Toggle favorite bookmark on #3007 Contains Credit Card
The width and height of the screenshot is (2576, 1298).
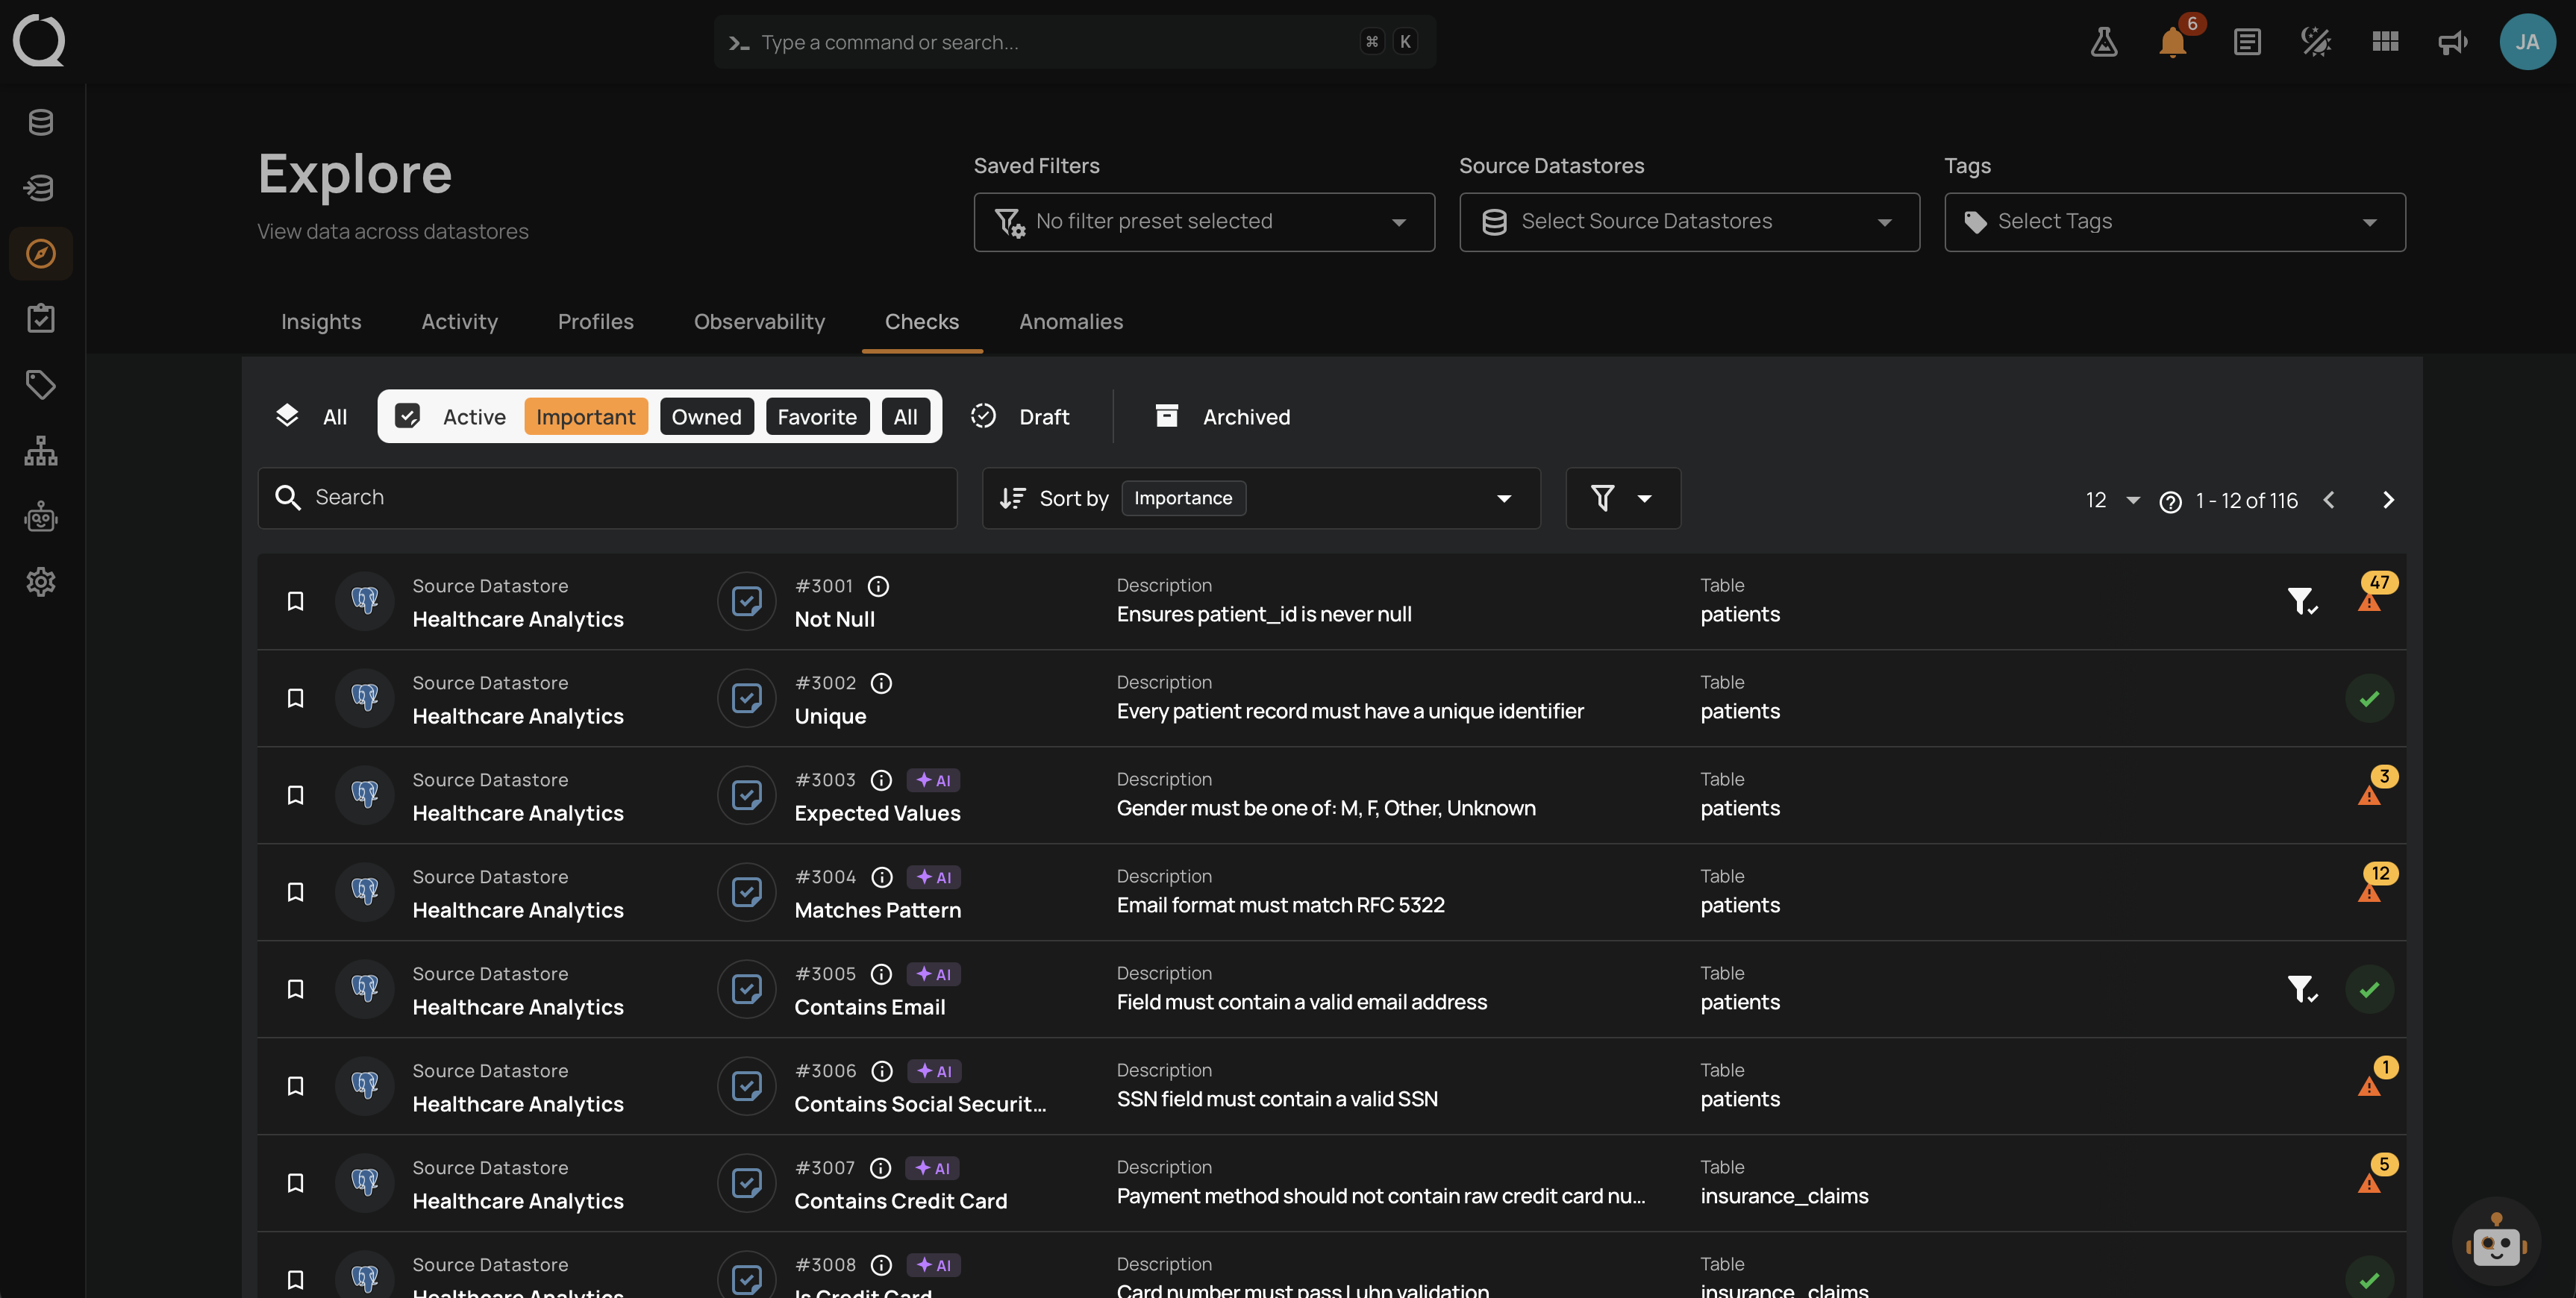coord(295,1183)
